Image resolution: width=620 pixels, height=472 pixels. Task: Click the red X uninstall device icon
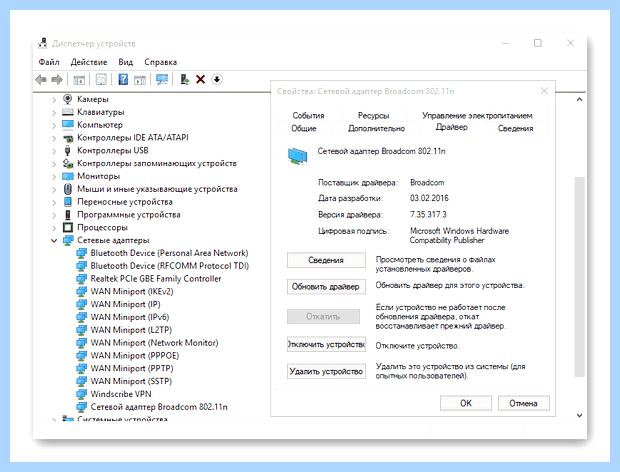(200, 79)
